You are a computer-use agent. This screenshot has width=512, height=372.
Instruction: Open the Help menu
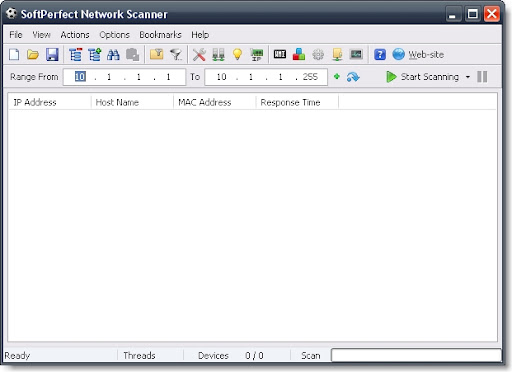click(x=200, y=35)
